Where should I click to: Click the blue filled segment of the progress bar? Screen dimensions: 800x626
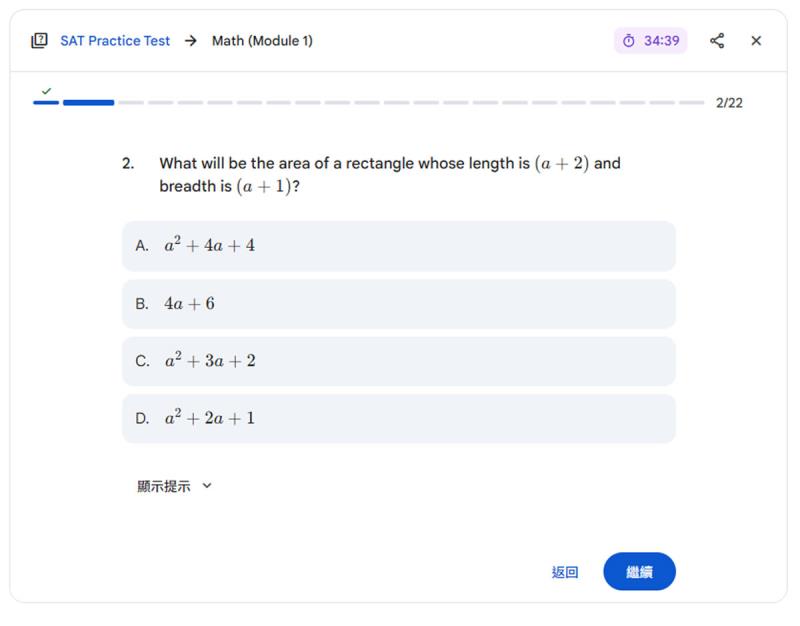pos(88,101)
